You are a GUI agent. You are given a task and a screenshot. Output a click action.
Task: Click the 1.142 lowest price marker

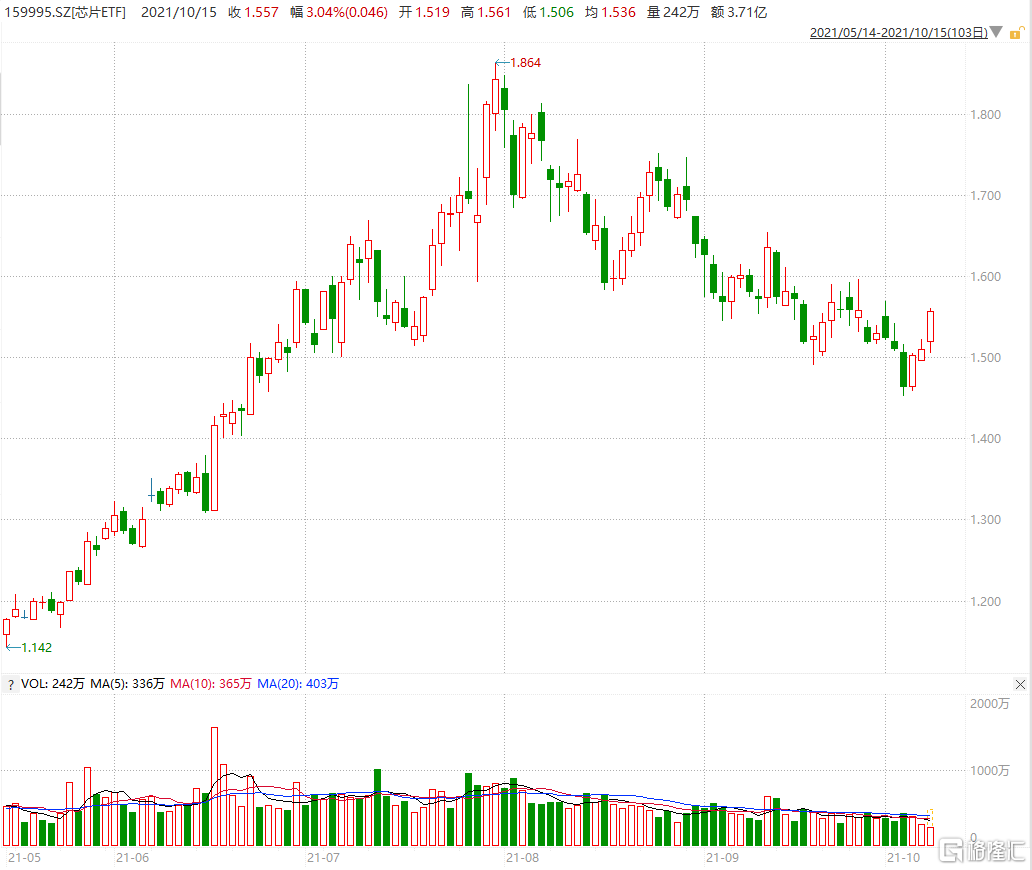point(35,647)
